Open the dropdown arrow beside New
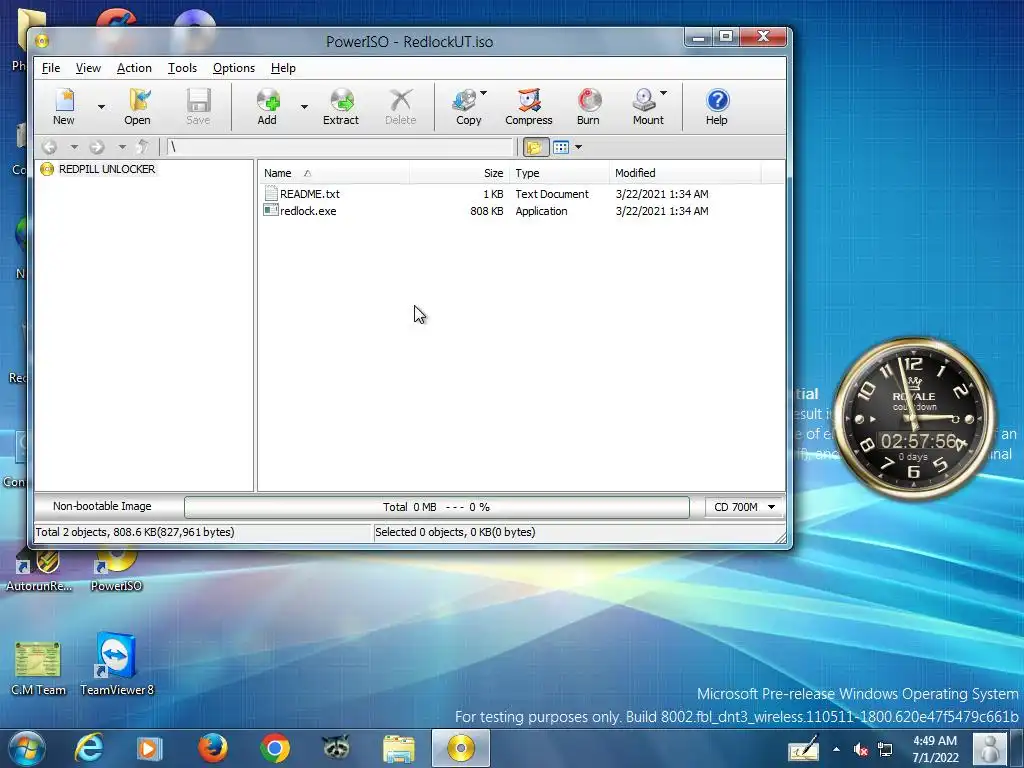Viewport: 1024px width, 768px height. pyautogui.click(x=101, y=106)
